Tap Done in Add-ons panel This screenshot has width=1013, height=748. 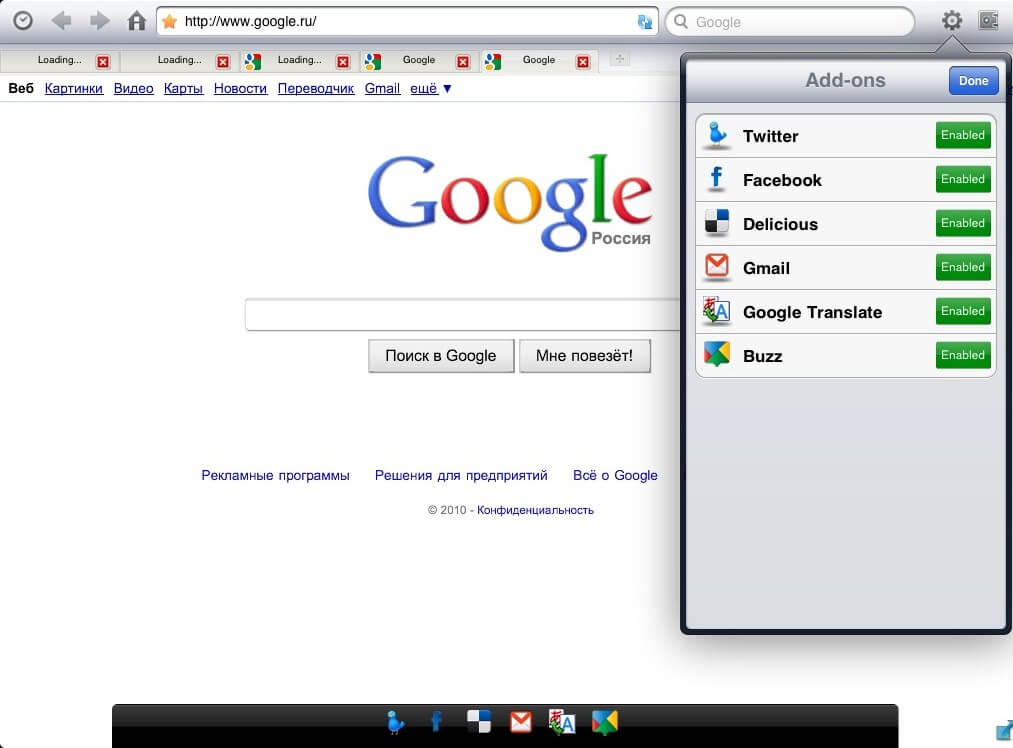coord(973,80)
